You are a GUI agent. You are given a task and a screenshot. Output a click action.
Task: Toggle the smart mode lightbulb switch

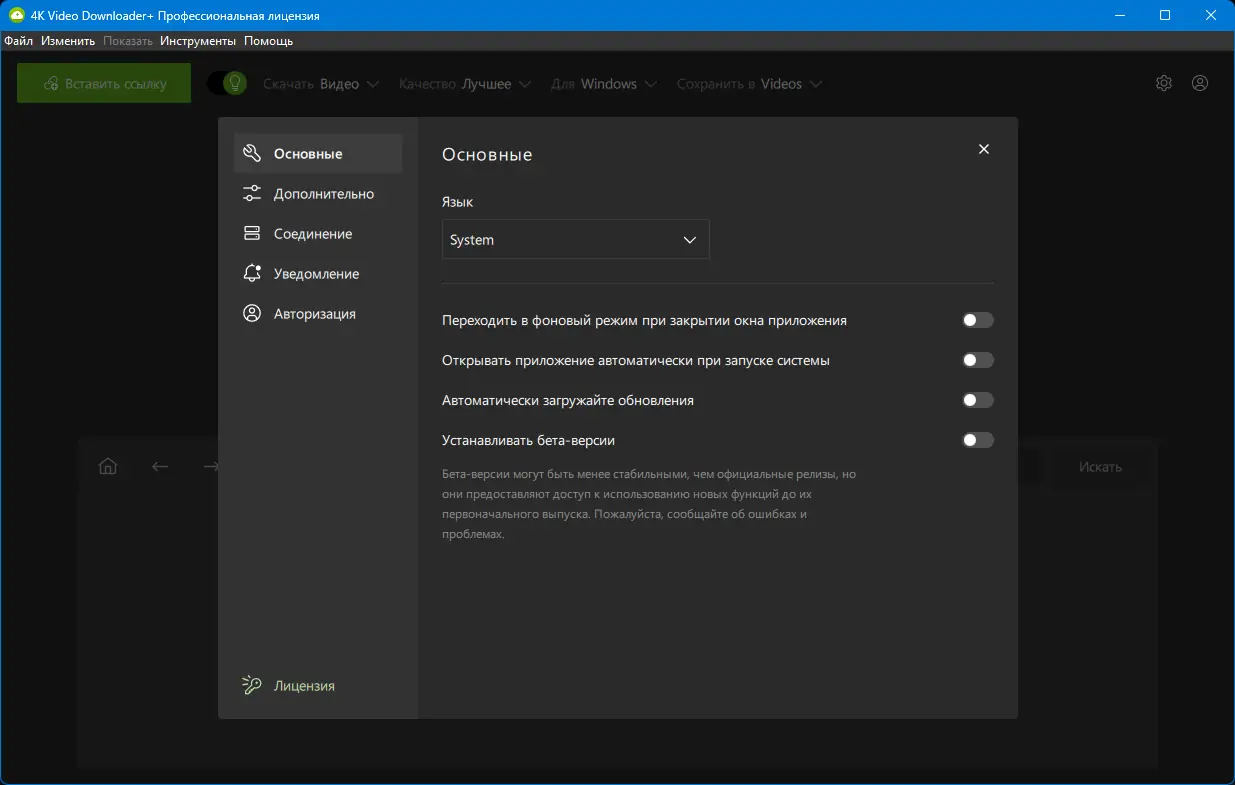[227, 84]
